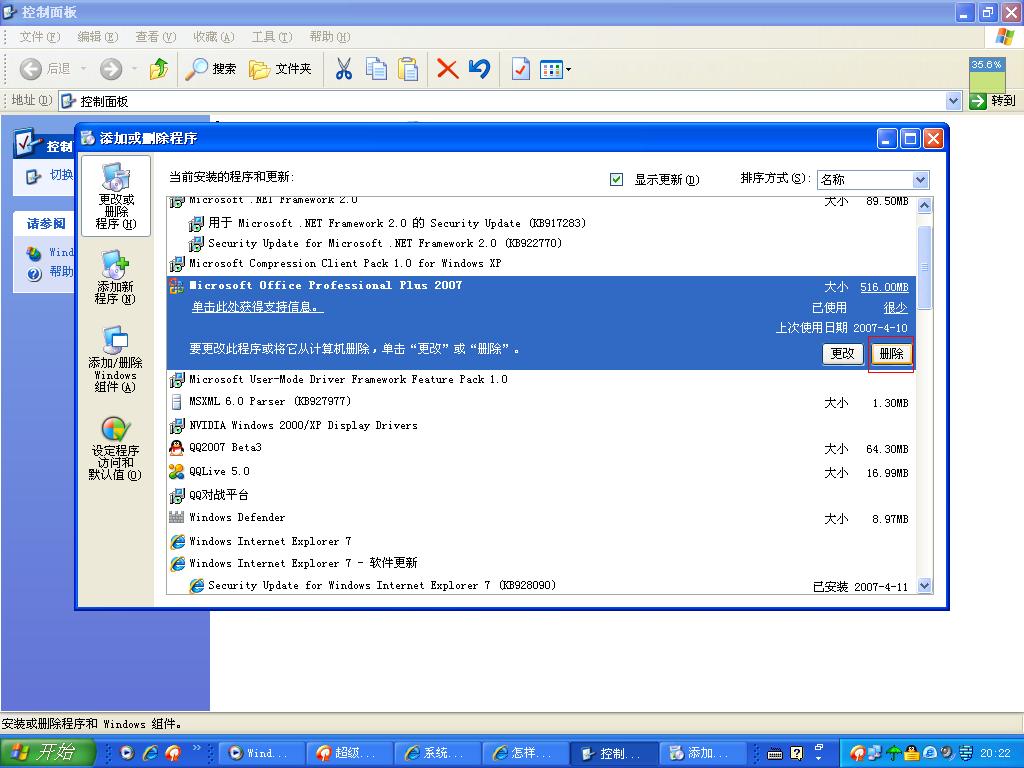Click the Remove button for Microsoft Office
The width and height of the screenshot is (1024, 768).
point(891,354)
